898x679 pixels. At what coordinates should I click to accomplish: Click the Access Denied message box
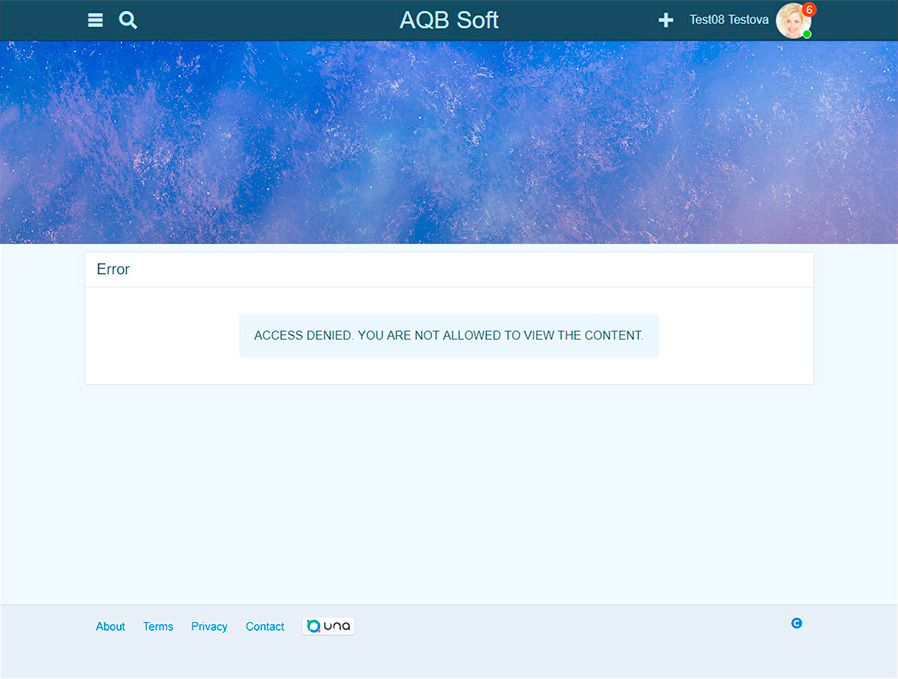(x=449, y=335)
